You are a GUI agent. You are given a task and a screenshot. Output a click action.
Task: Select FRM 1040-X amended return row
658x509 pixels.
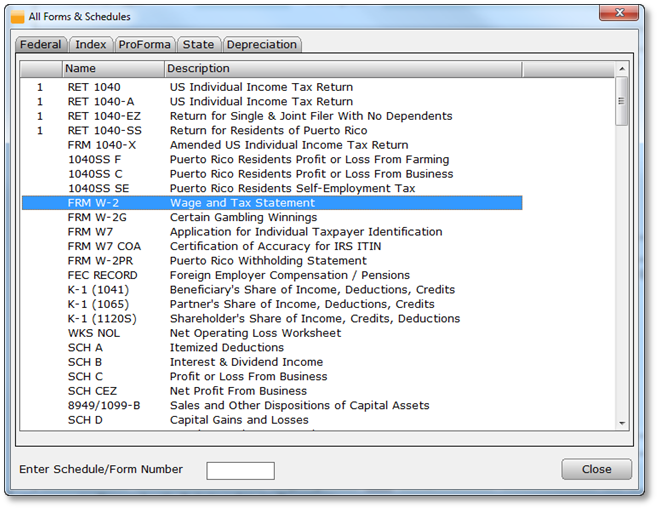tap(270, 145)
